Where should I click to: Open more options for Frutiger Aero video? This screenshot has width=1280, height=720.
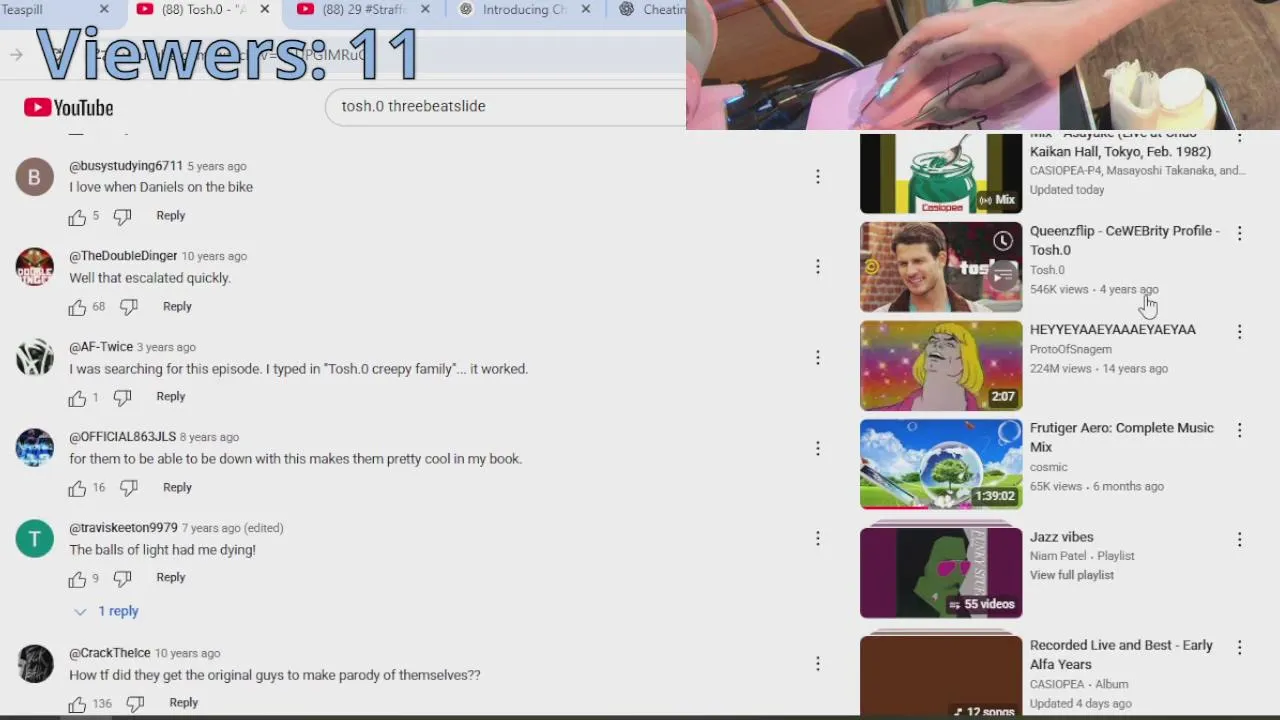(x=1239, y=430)
